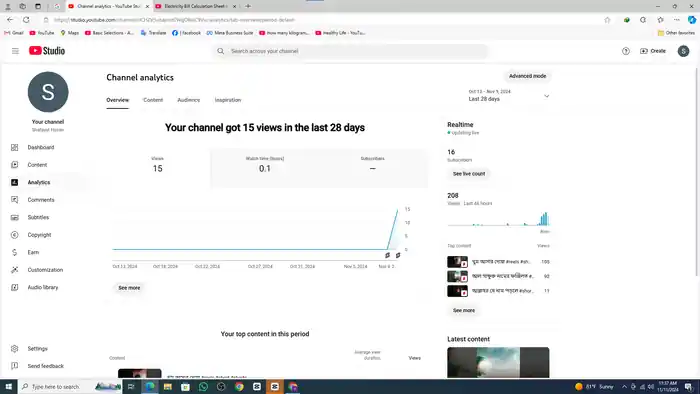The width and height of the screenshot is (700, 394).
Task: Open the Copilot icon in browser toolbar
Action: tap(692, 20)
